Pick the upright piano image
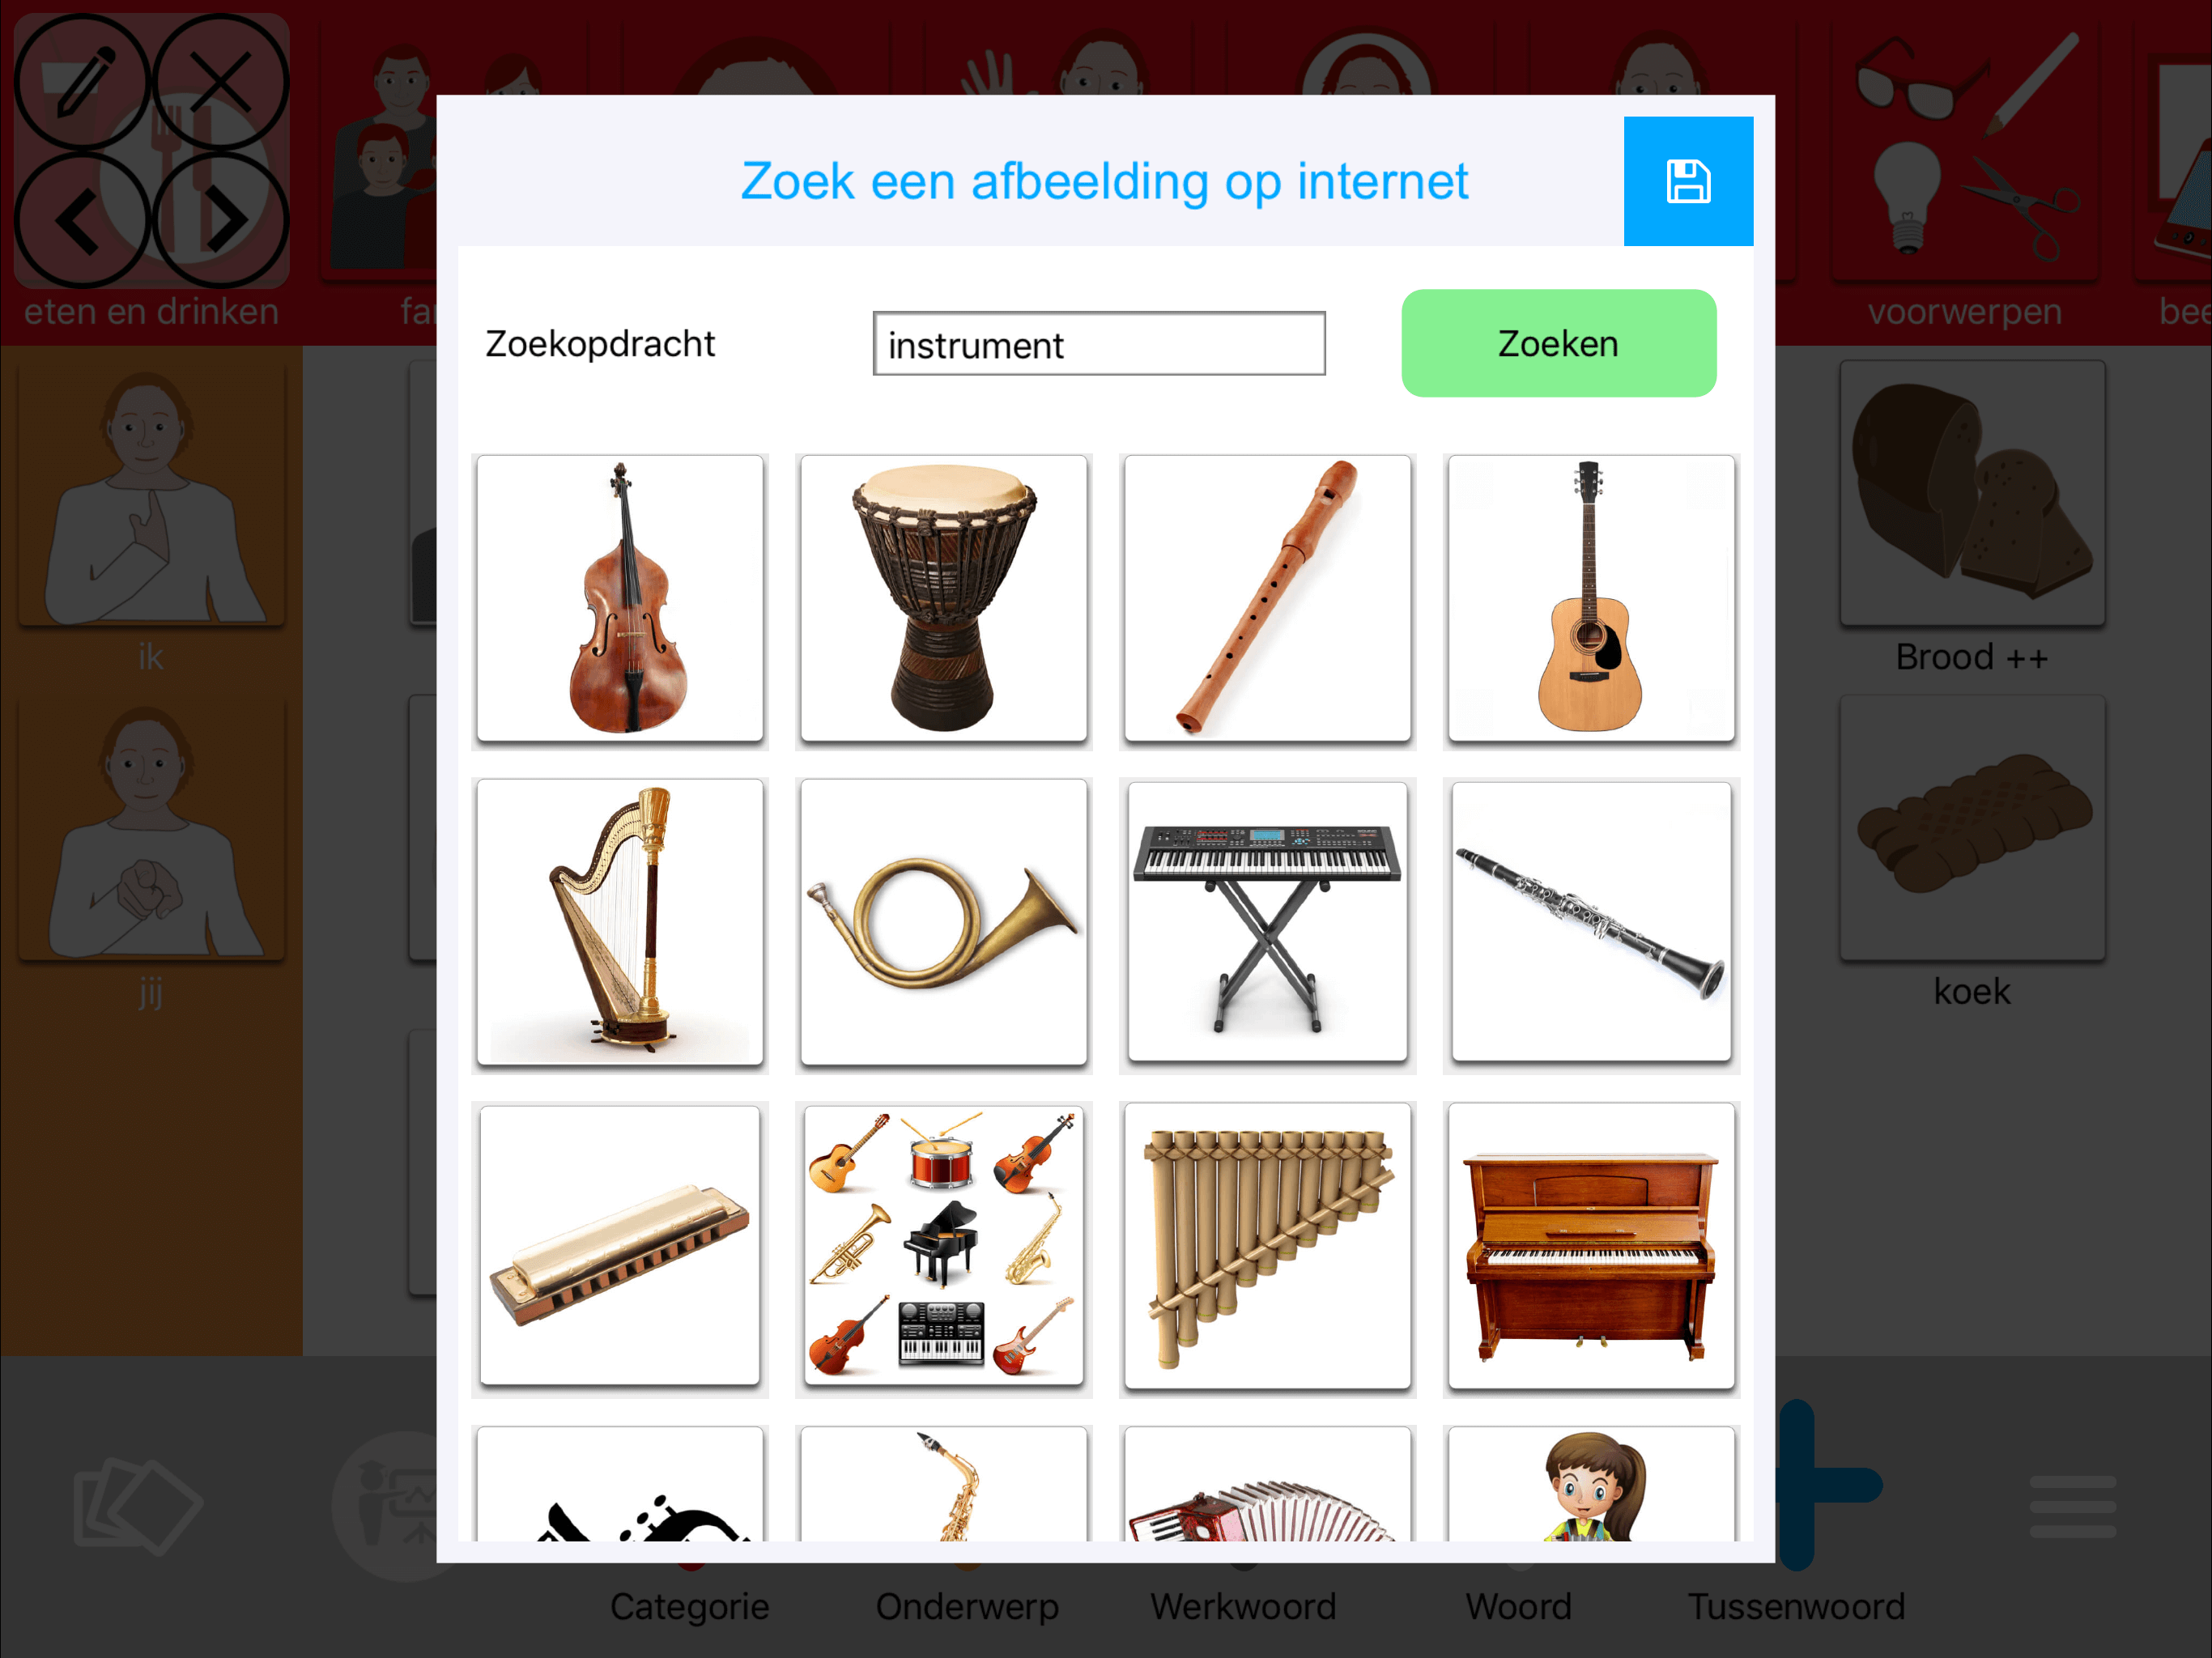This screenshot has height=1658, width=2212. (x=1590, y=1245)
